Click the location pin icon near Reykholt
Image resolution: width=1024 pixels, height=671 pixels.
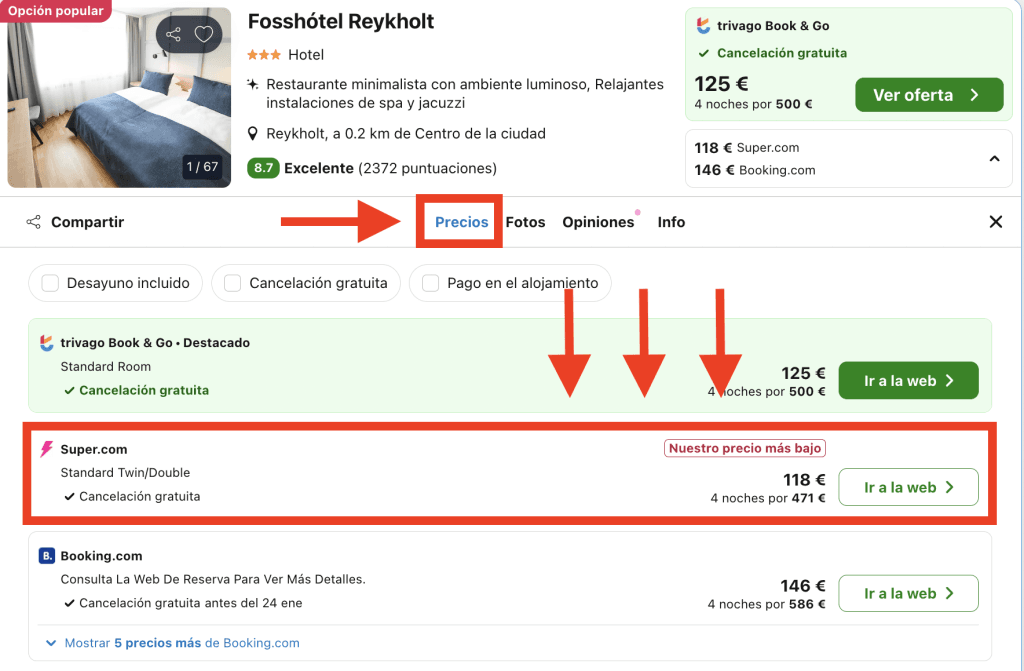point(254,134)
